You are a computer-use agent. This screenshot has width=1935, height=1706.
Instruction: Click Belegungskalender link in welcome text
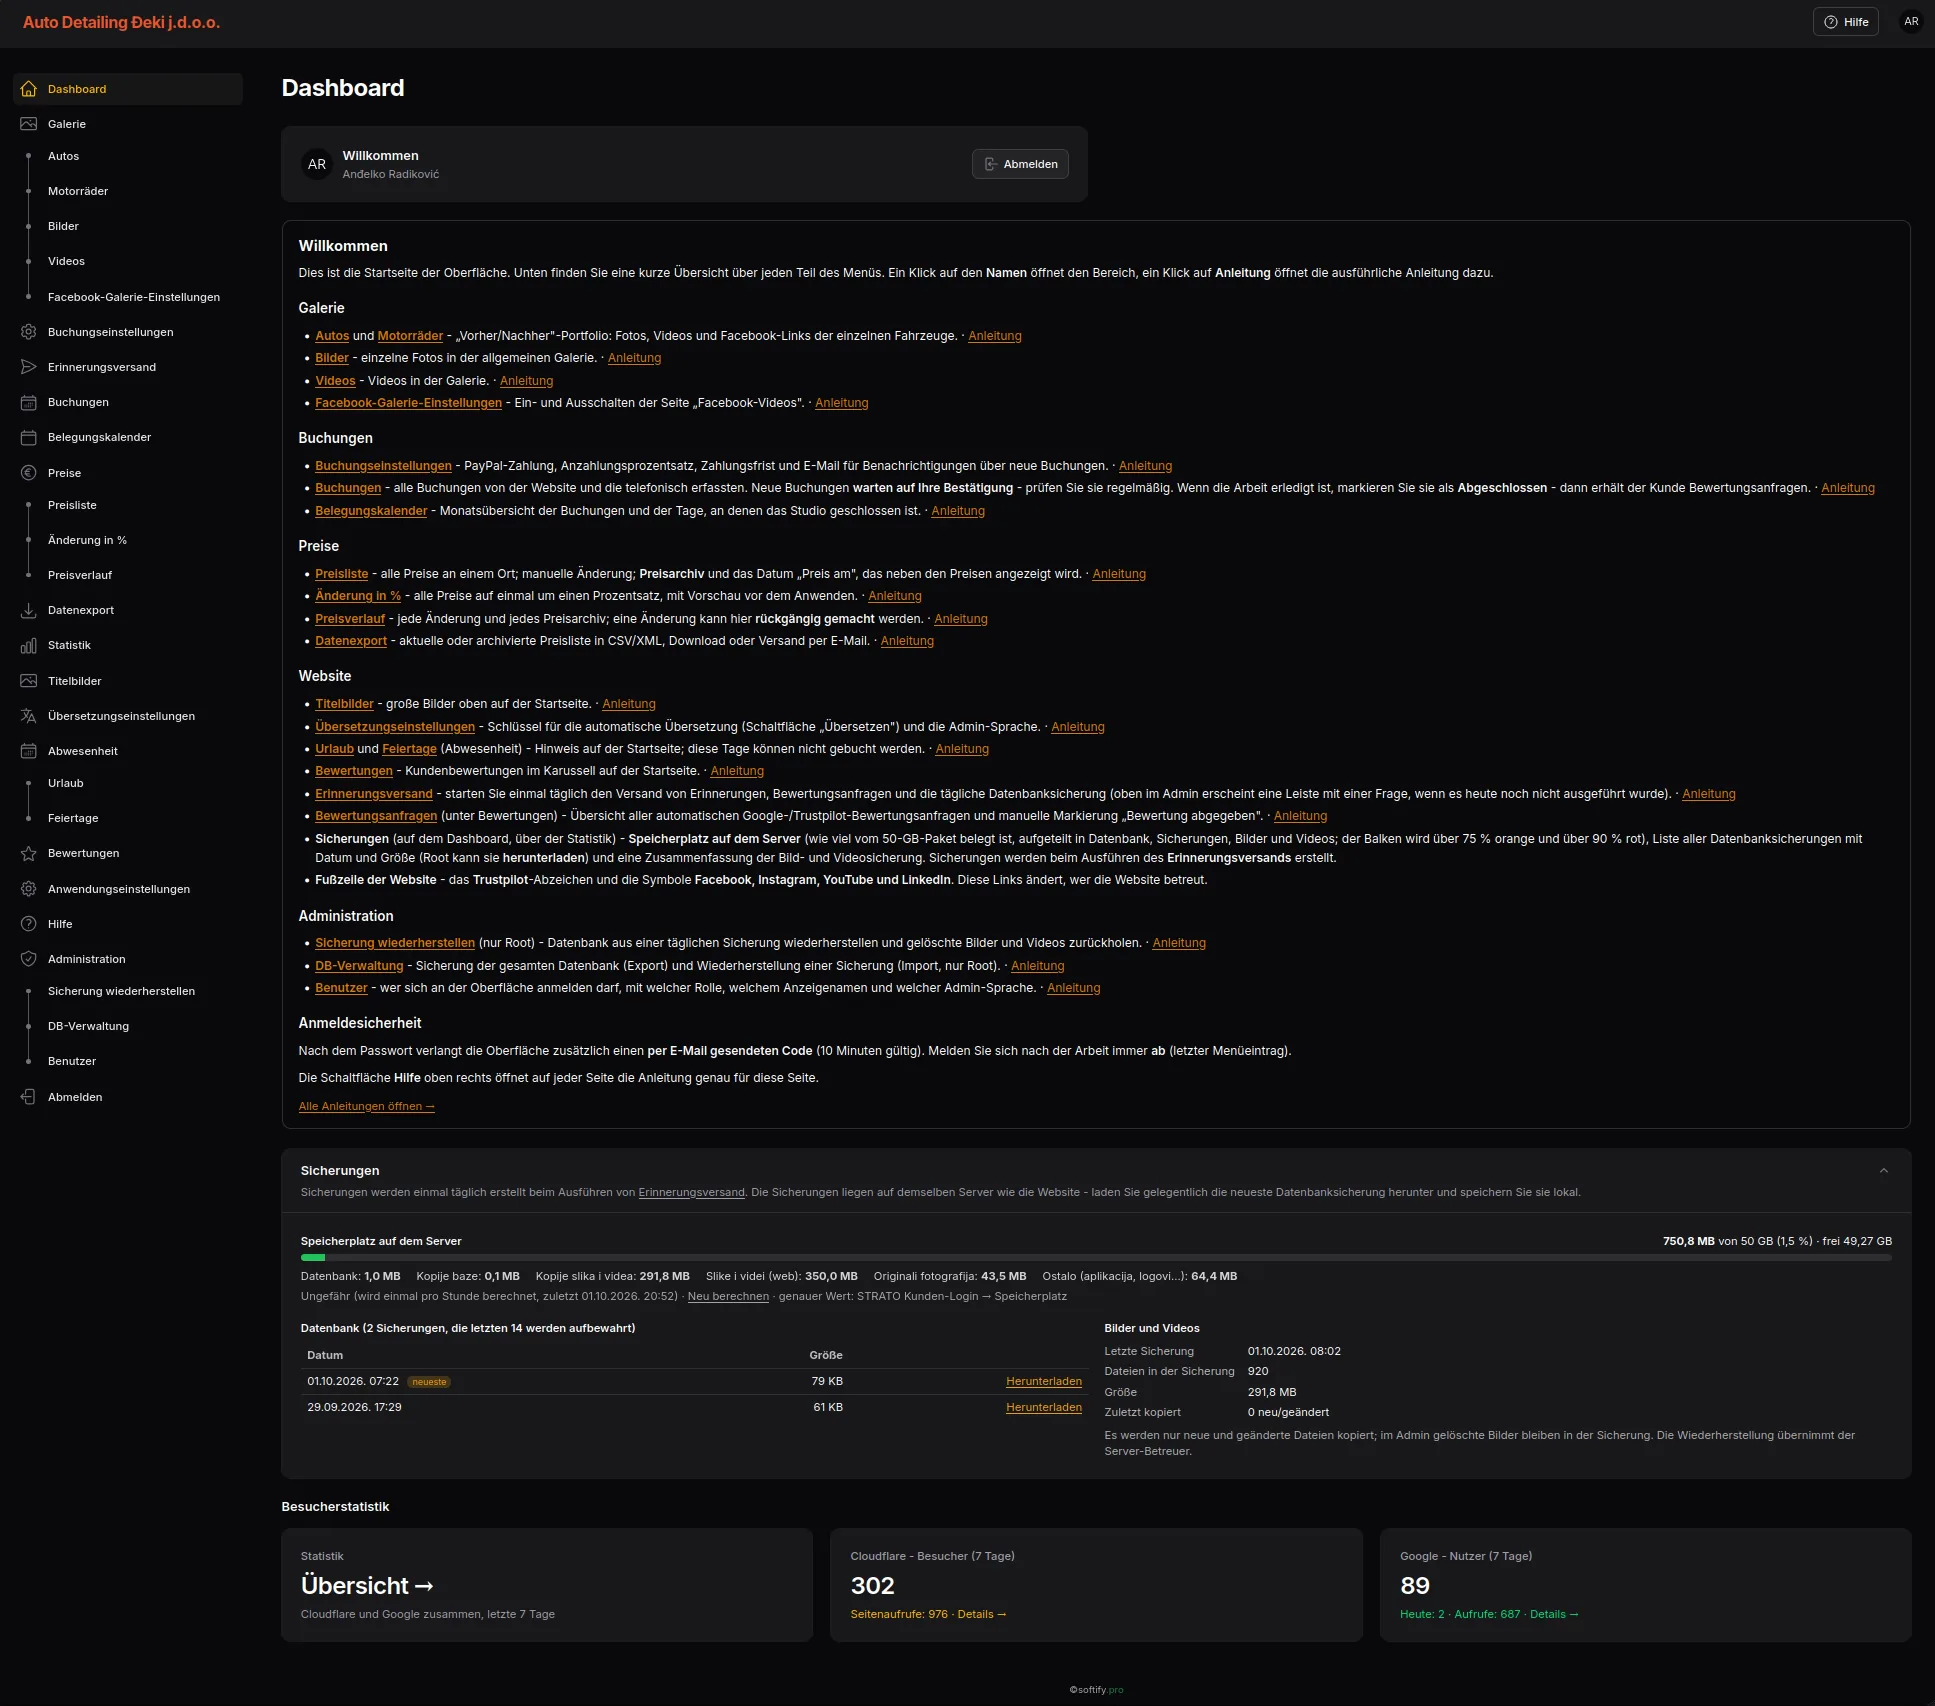tap(371, 511)
